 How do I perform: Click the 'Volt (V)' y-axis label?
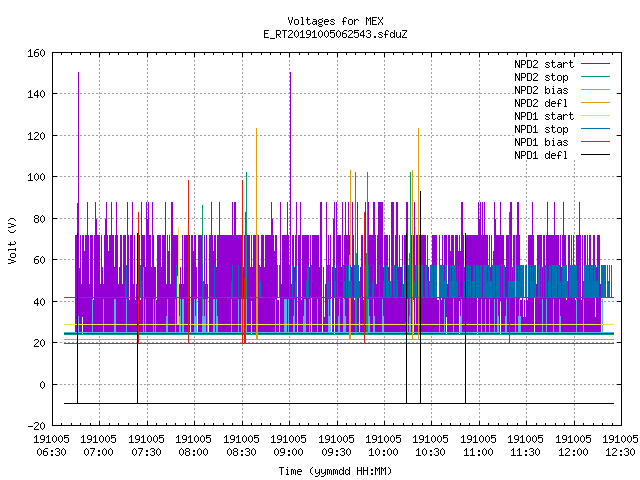(x=12, y=240)
